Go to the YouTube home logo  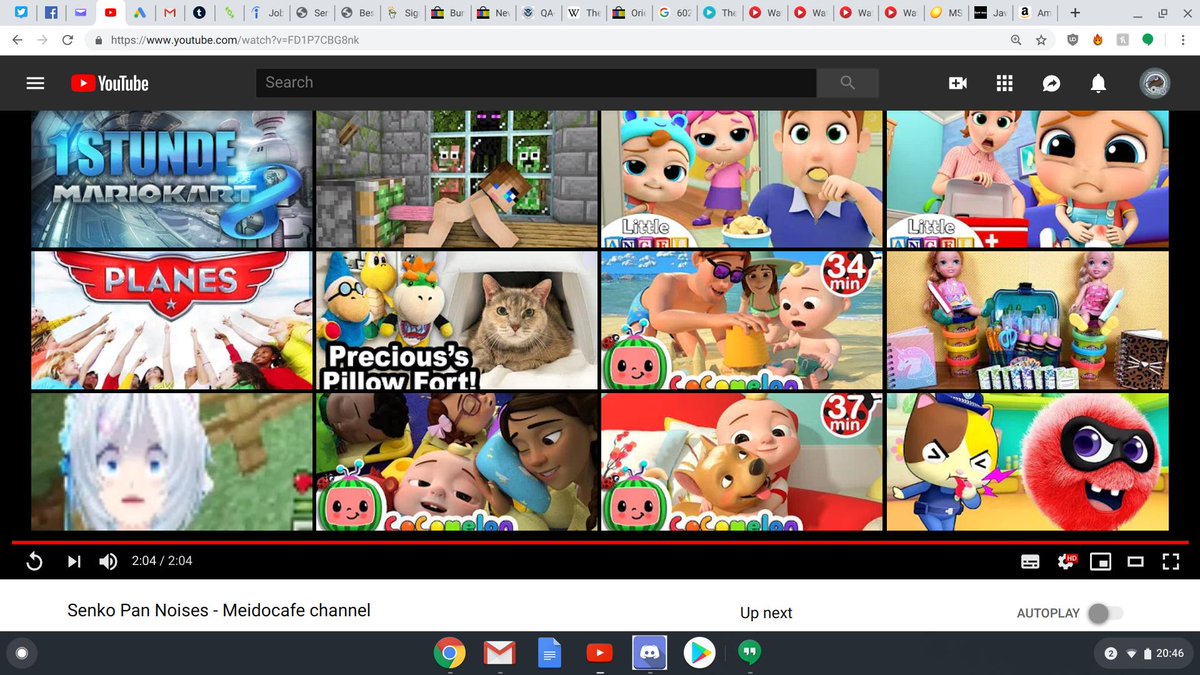[110, 83]
